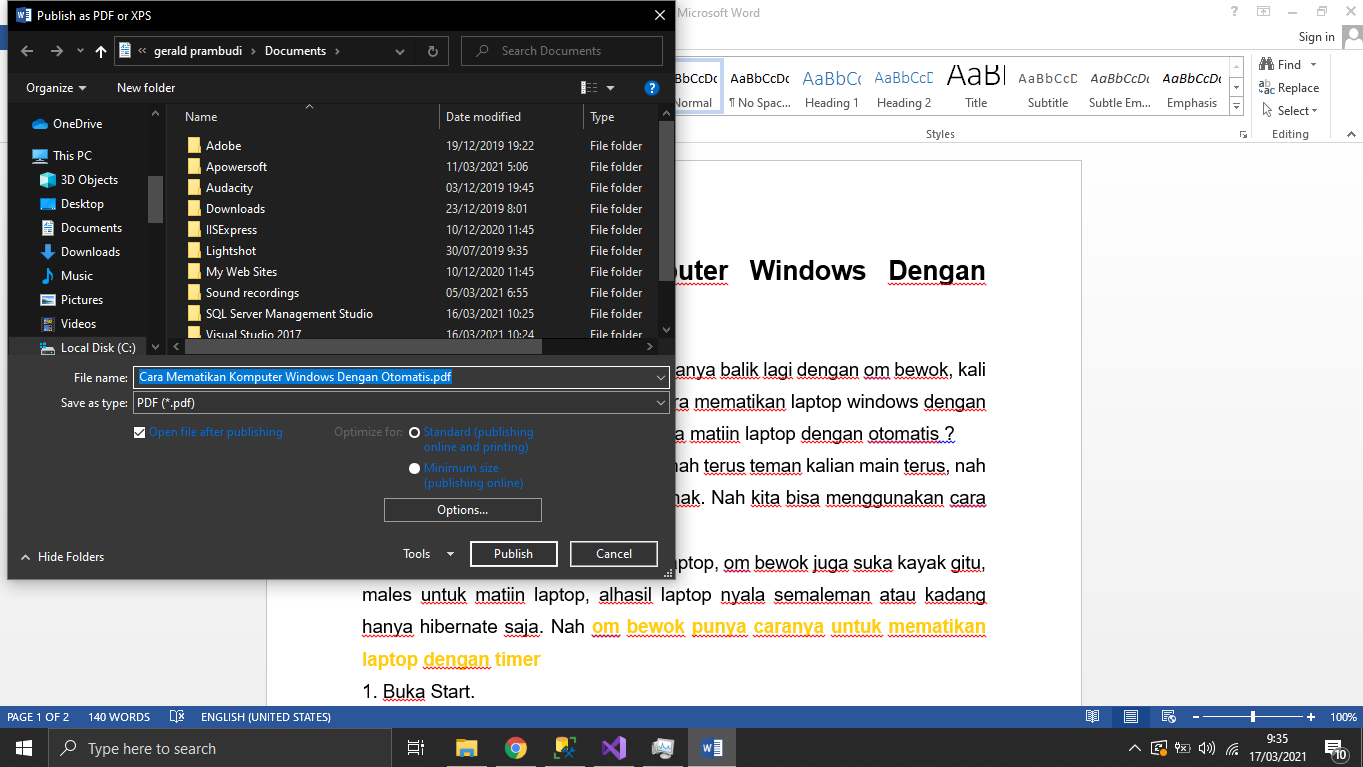
Task: Open Desktop in the navigation pane
Action: pyautogui.click(x=72, y=204)
